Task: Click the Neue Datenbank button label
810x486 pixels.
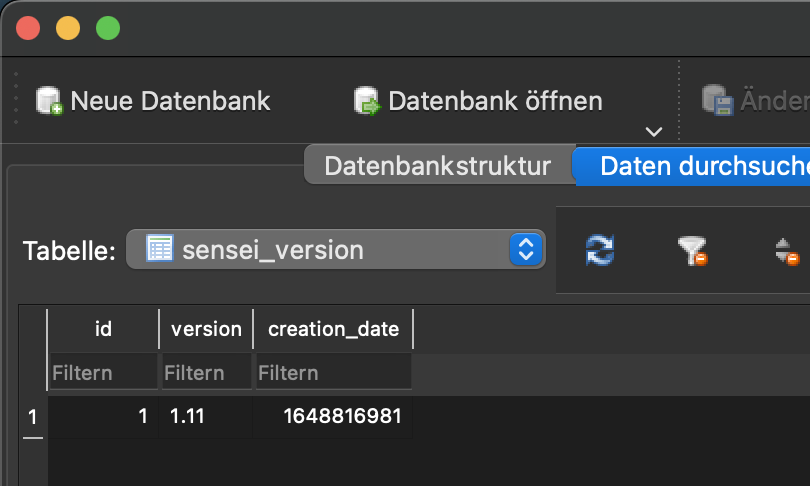Action: [x=170, y=101]
